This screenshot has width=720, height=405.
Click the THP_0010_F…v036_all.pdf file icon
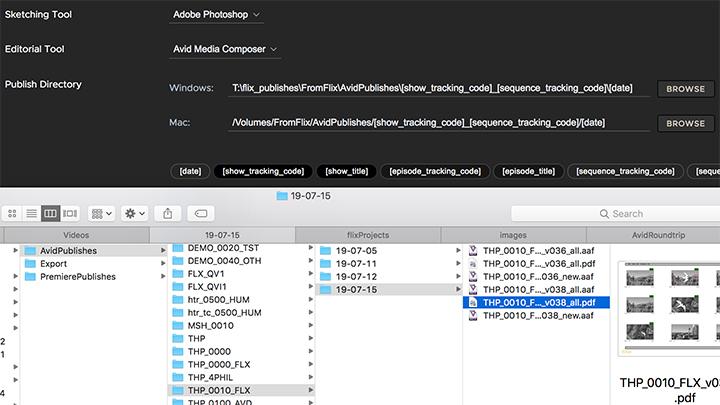(475, 264)
